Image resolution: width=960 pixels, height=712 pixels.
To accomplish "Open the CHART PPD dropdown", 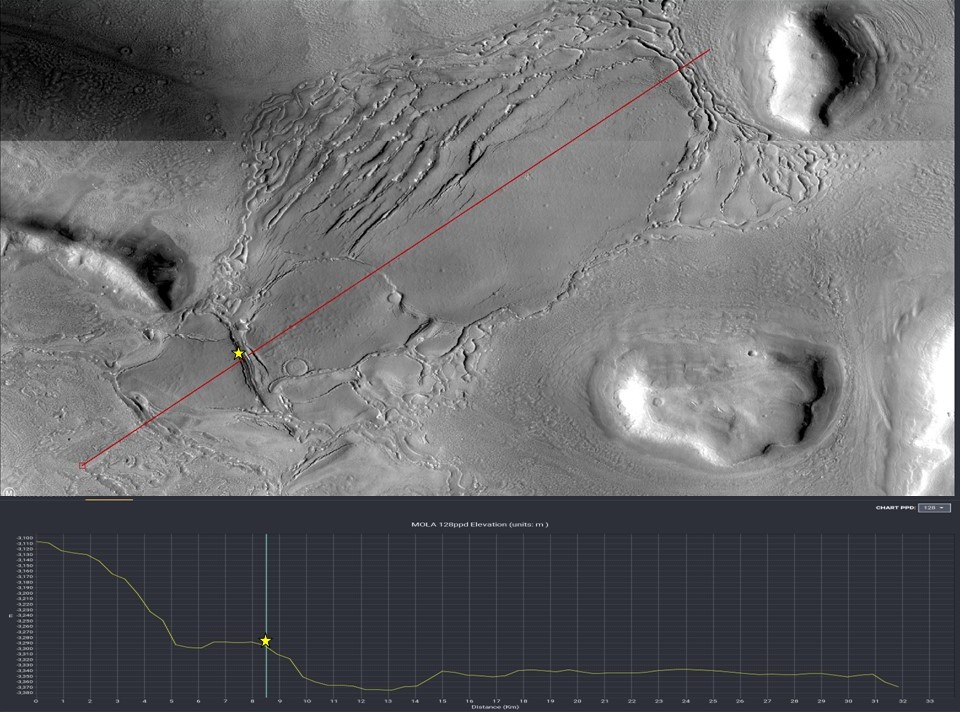I will 934,508.
